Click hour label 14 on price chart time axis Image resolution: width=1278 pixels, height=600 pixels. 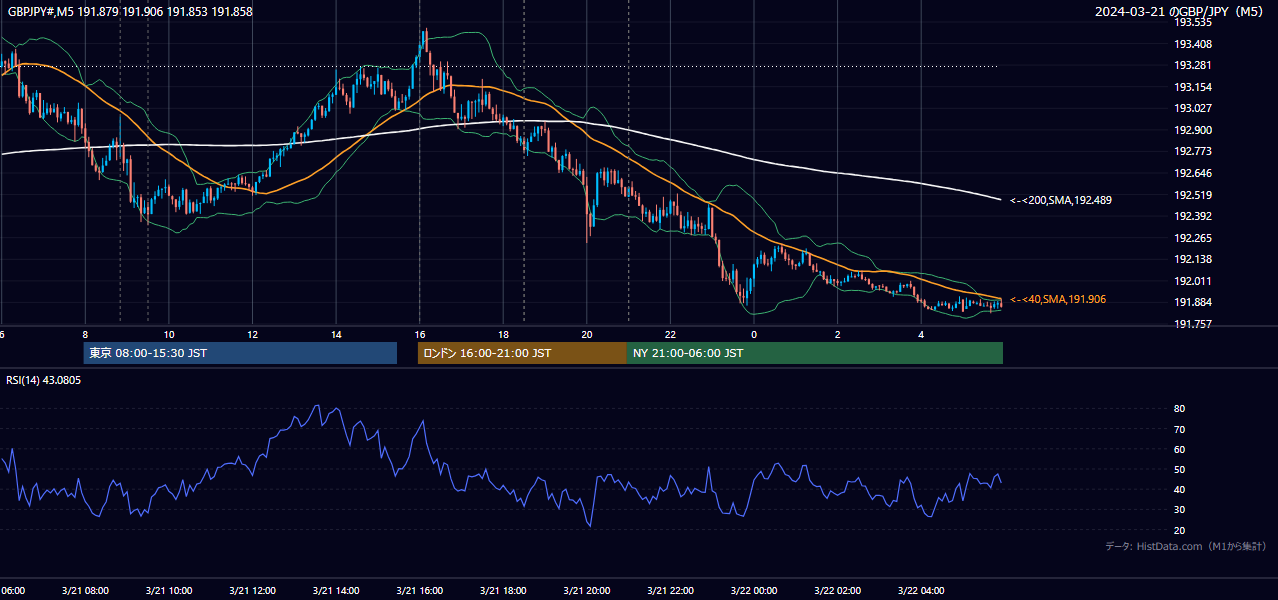tap(336, 334)
